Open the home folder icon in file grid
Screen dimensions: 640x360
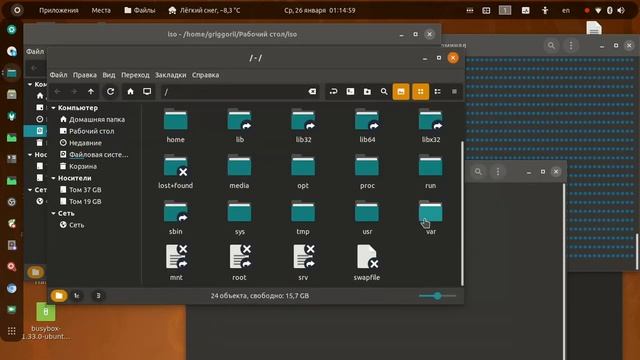point(176,121)
